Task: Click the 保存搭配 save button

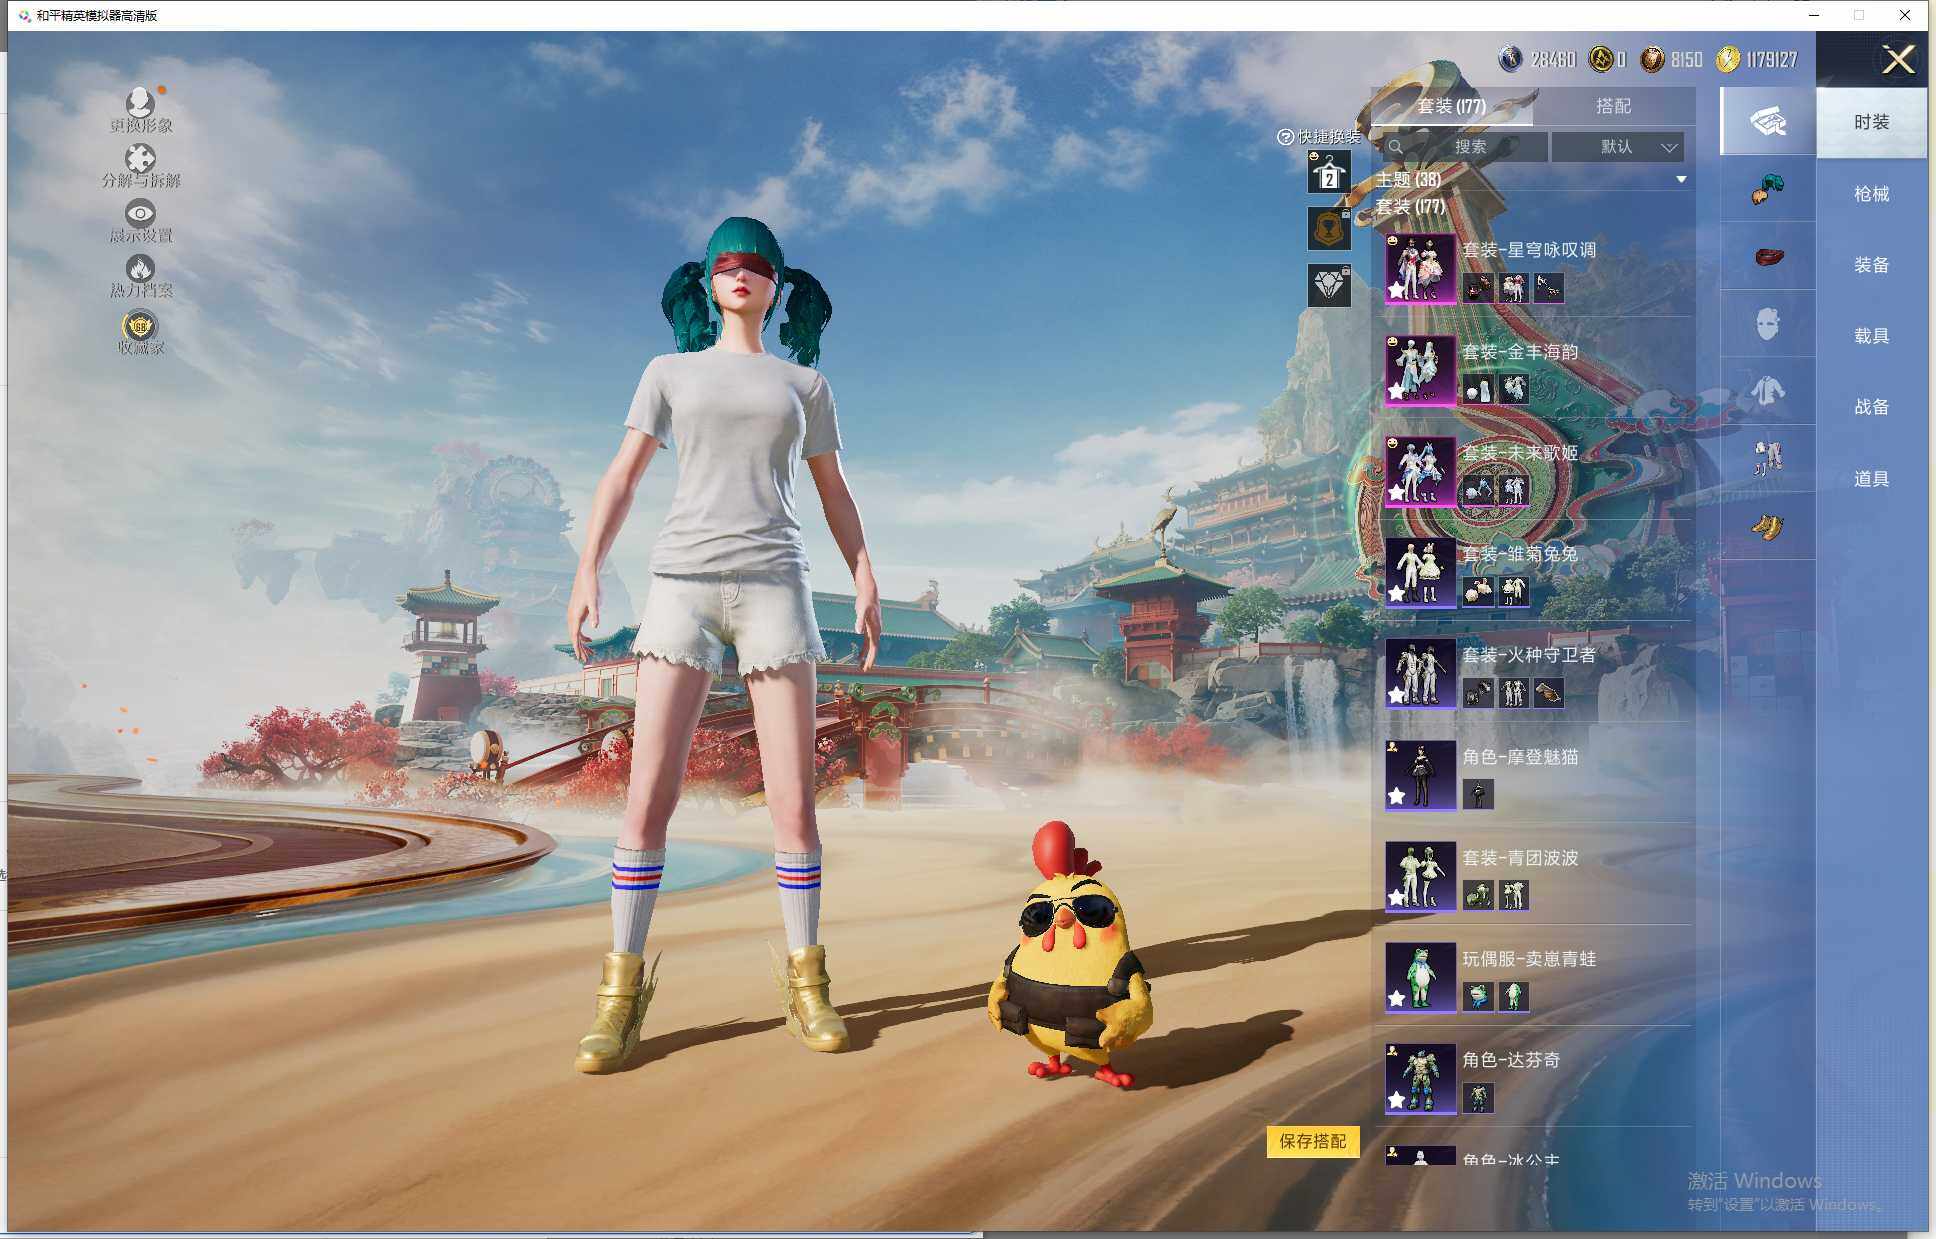Action: pos(1312,1141)
